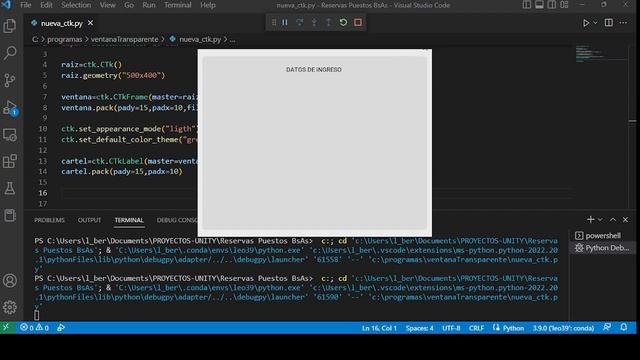Open the Explorer view in activity bar
Image resolution: width=640 pixels, height=360 pixels.
[10, 26]
